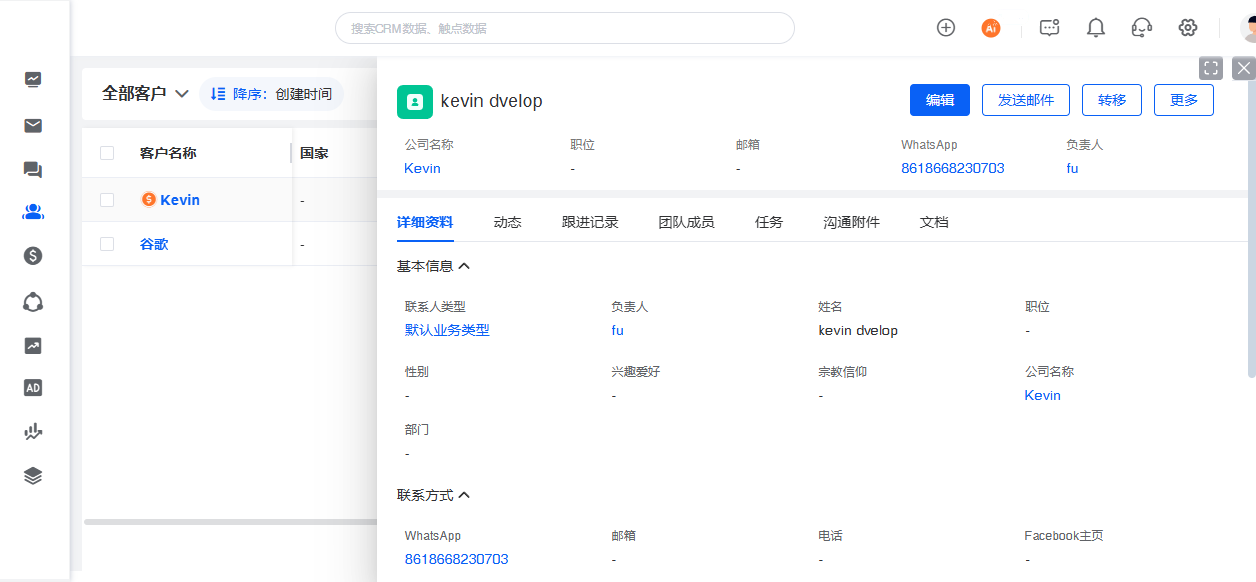Click the green contact avatar icon

[415, 102]
